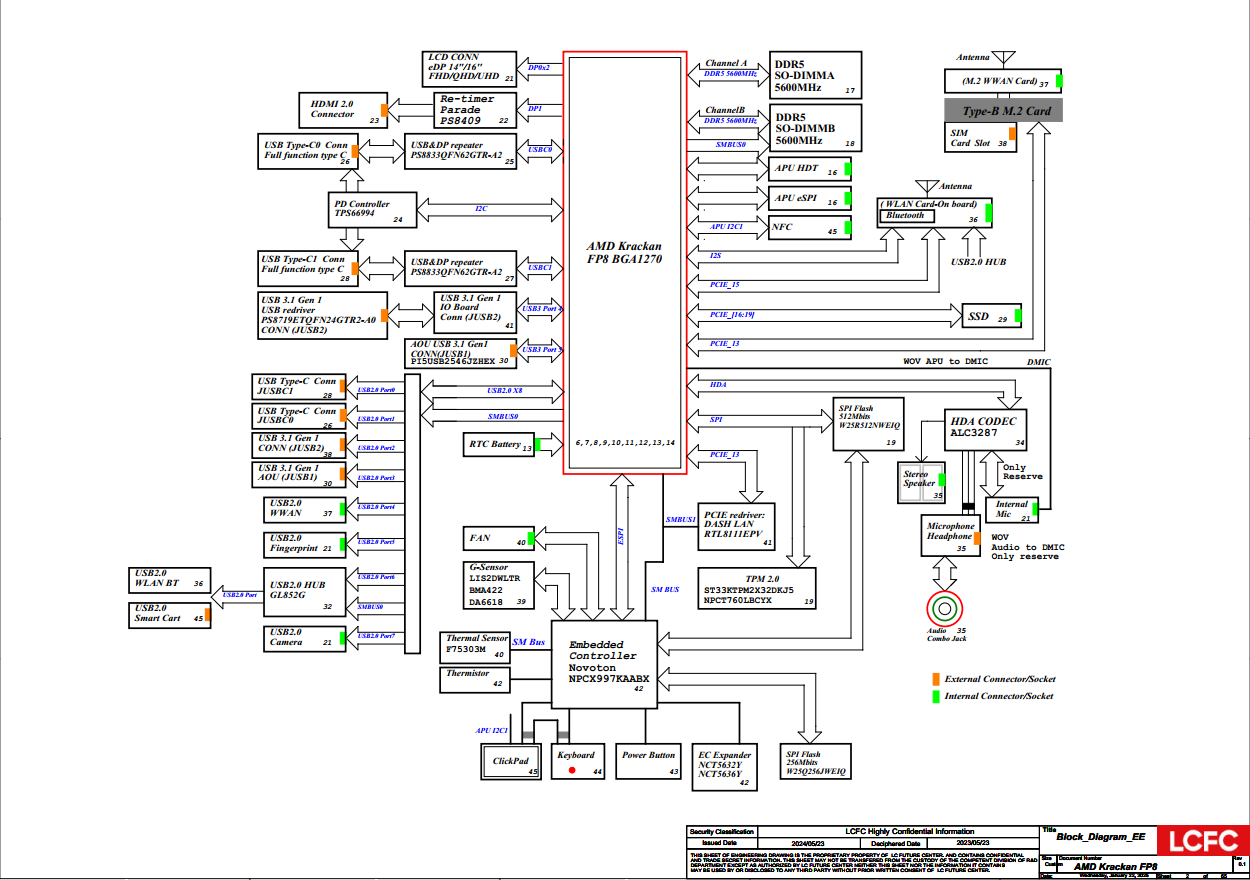This screenshot has height=880, width=1250.
Task: Click the antenna symbol above M.2 WWAN Card
Action: (1004, 60)
